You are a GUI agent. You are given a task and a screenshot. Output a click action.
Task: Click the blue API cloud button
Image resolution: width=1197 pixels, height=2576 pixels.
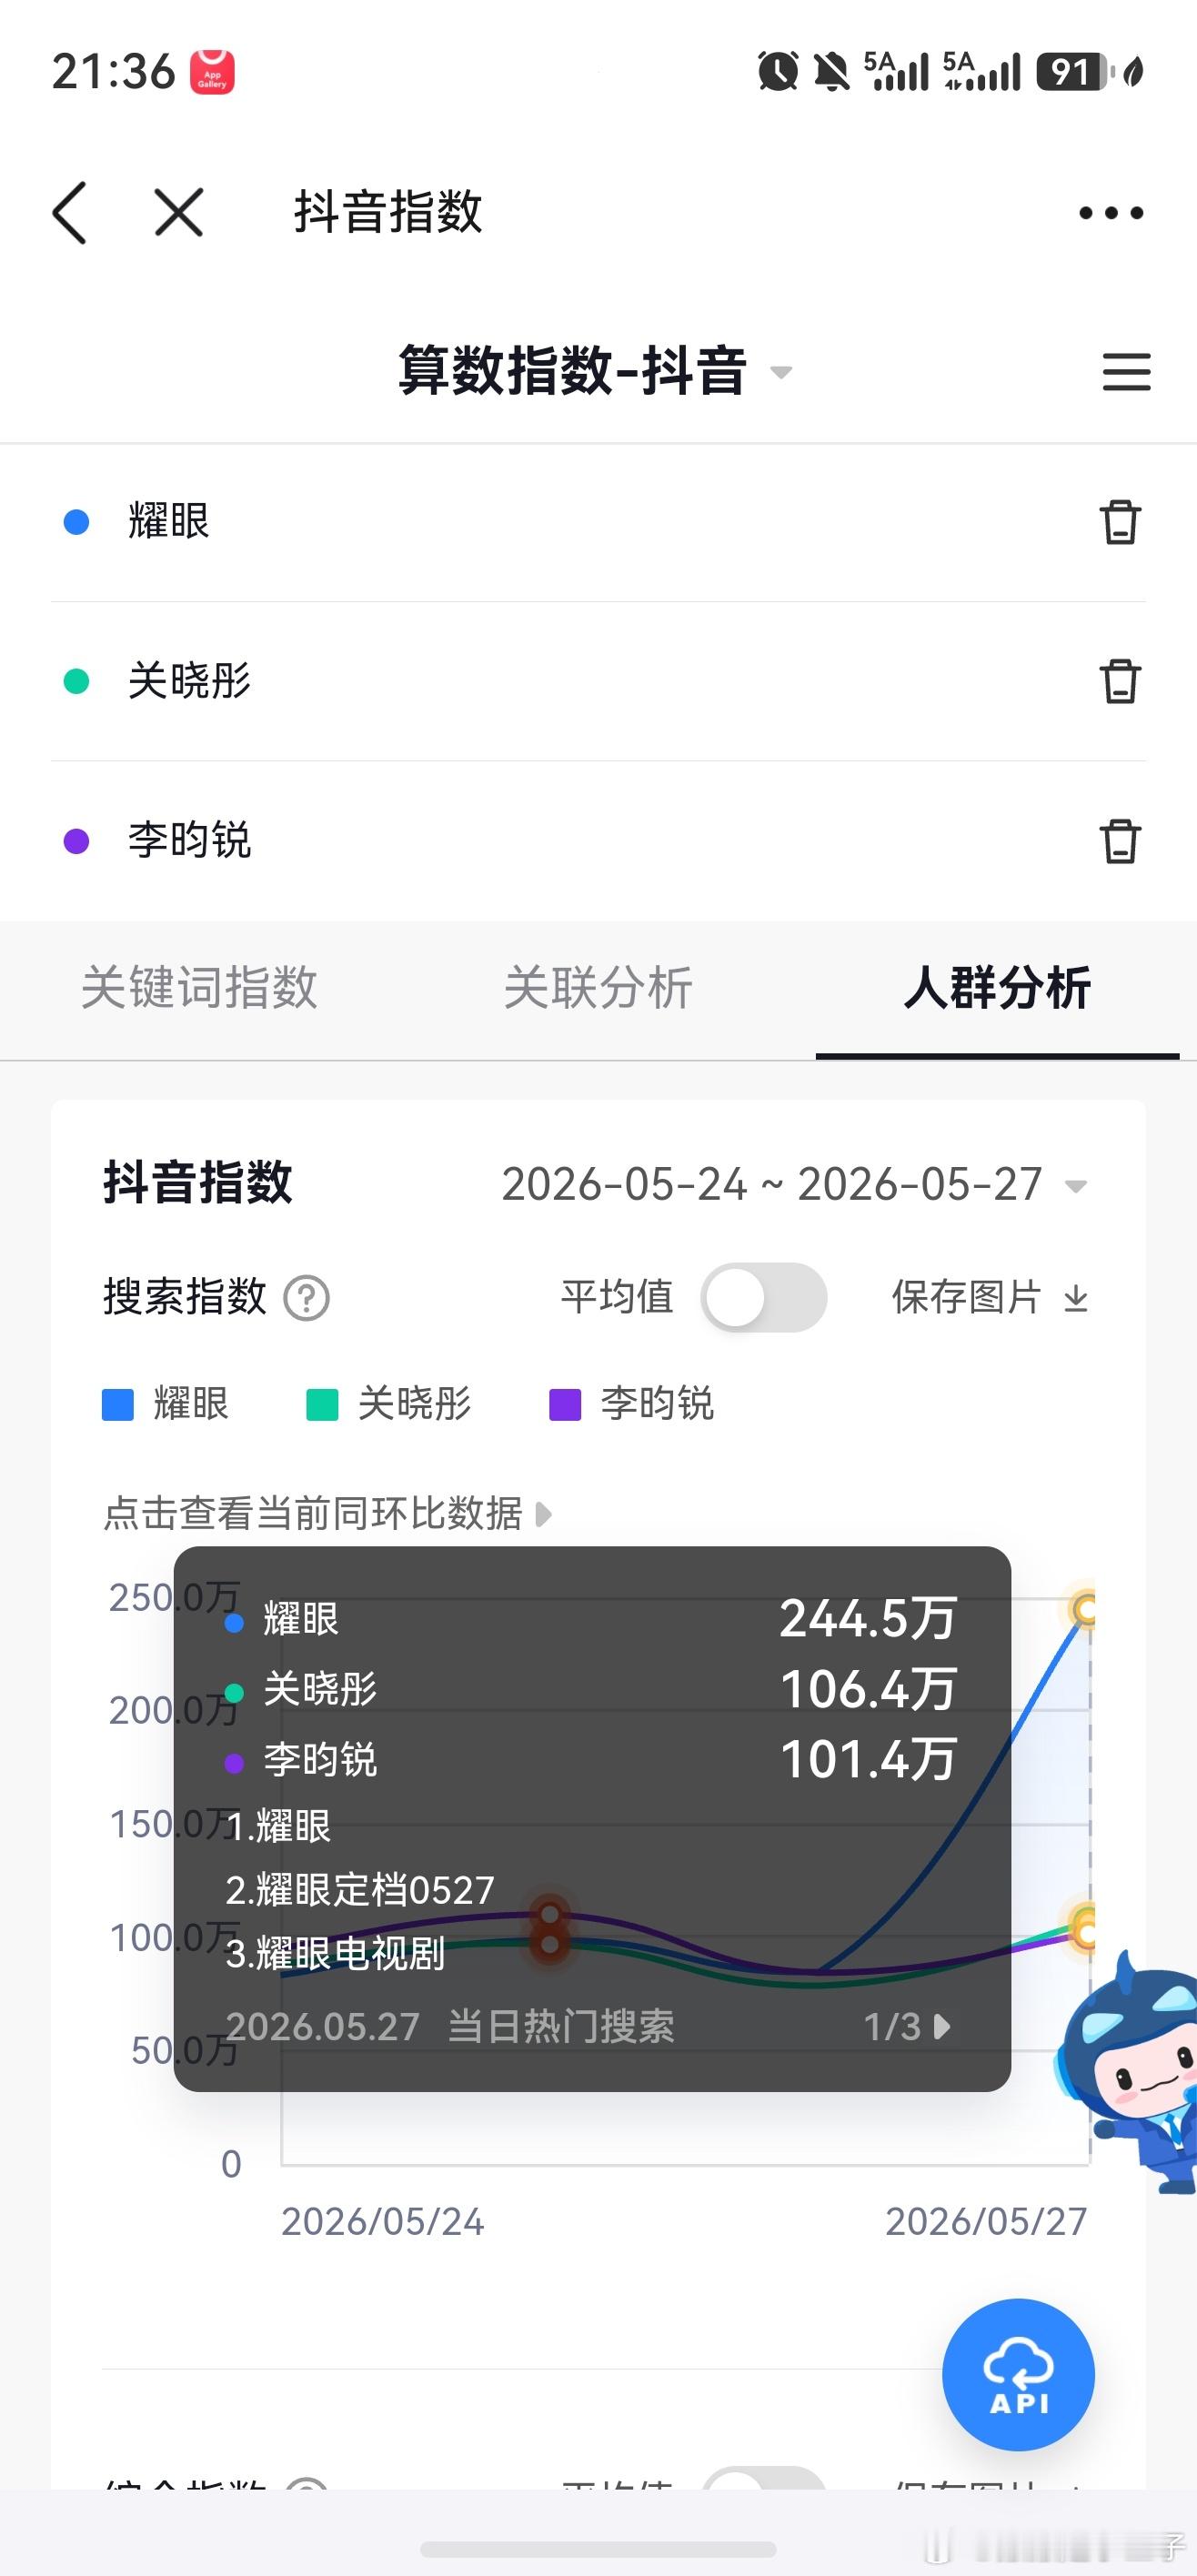tap(1018, 2374)
